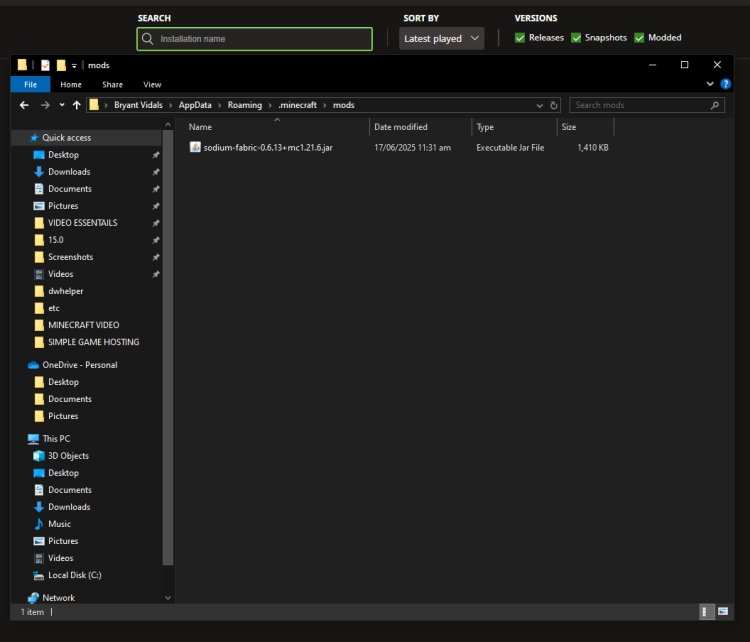
Task: Open the VIDEO ESSENTAILS folder
Action: point(82,223)
